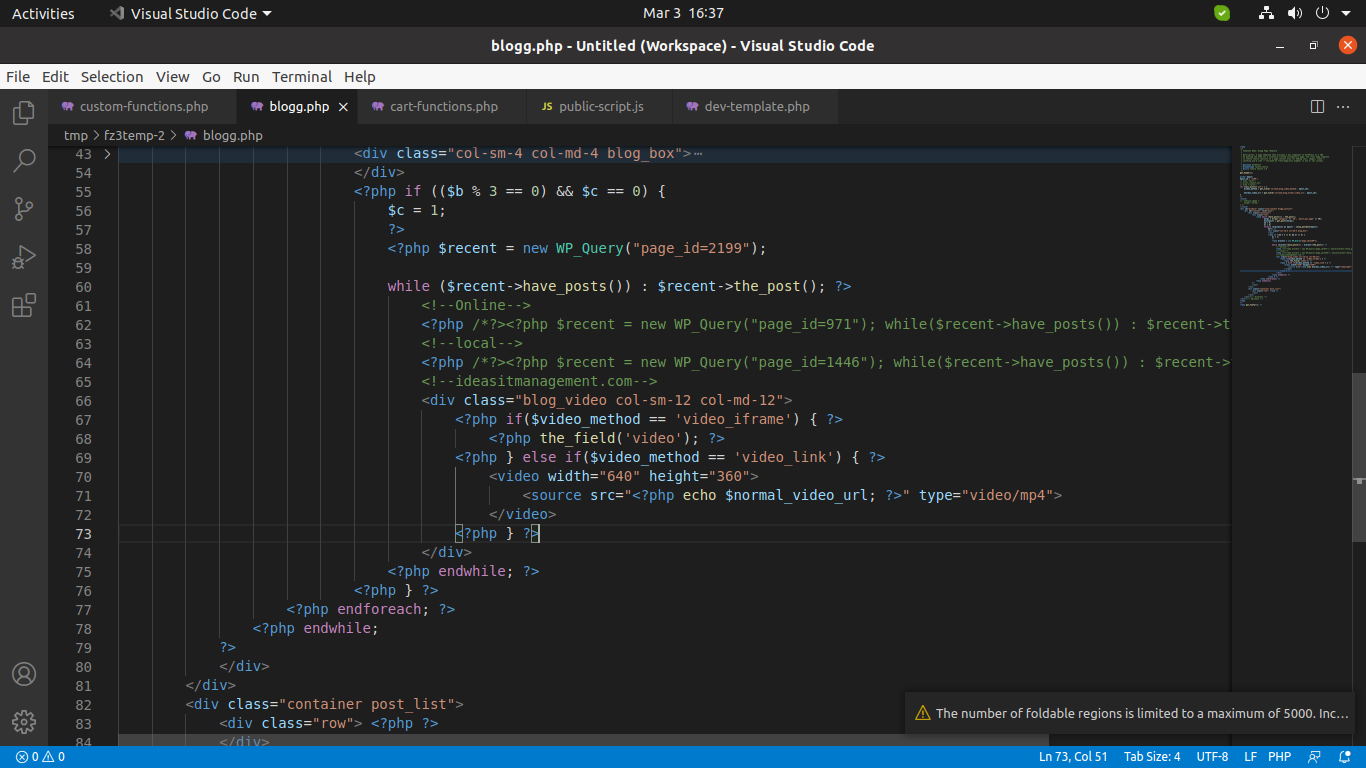Open the Explorer view in activity bar

[x=24, y=113]
